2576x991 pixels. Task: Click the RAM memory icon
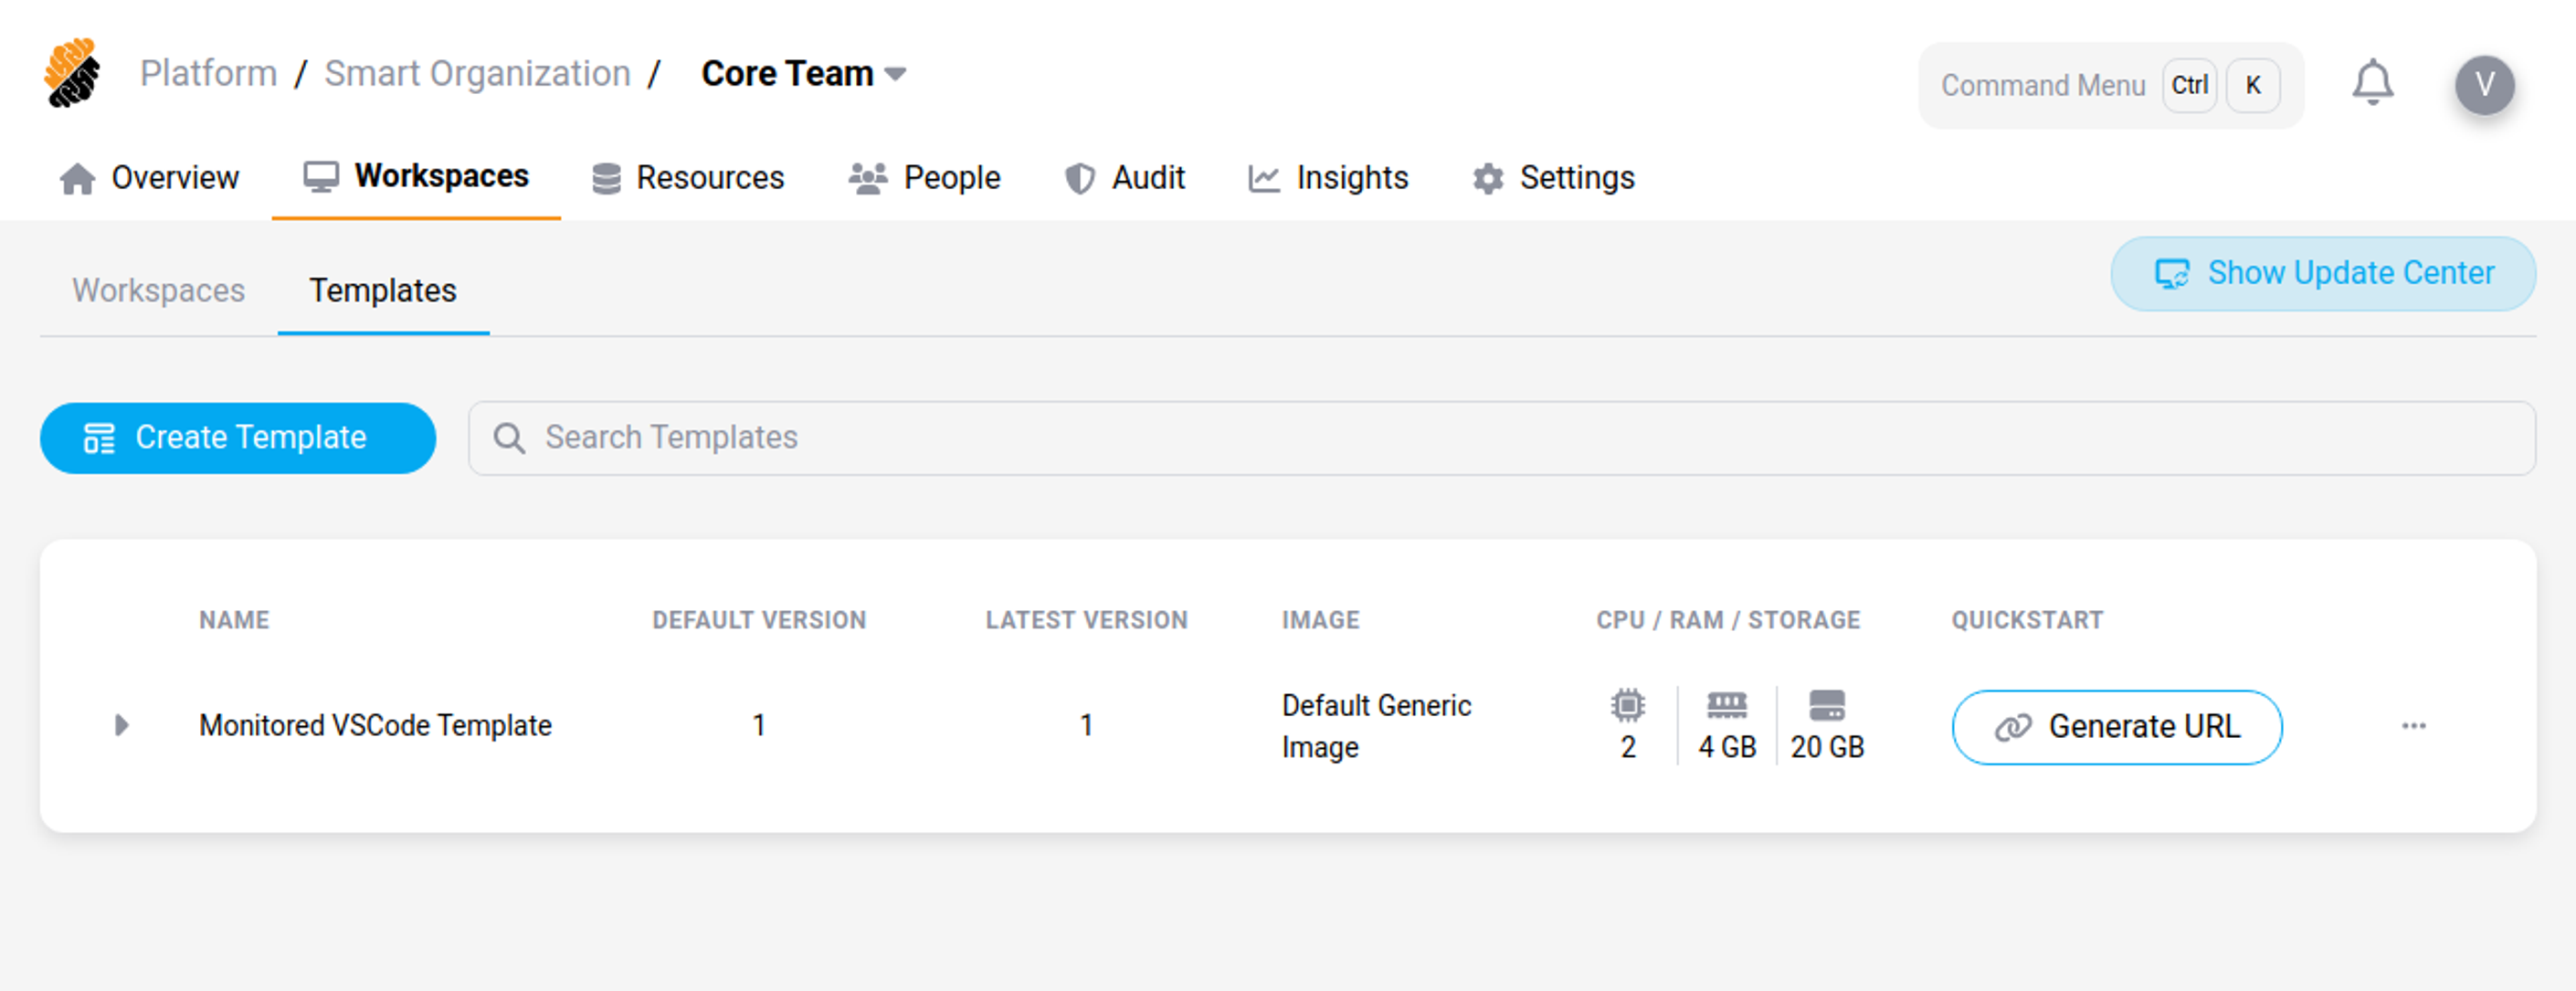tap(1726, 706)
